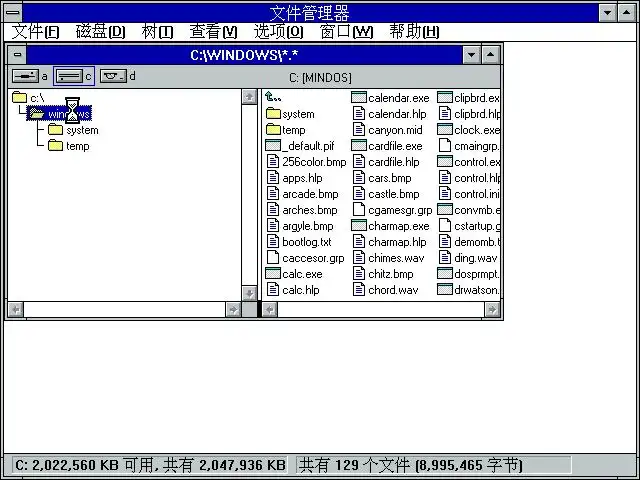Open the 文件(F) menu
This screenshot has height=480, width=640.
coord(35,31)
